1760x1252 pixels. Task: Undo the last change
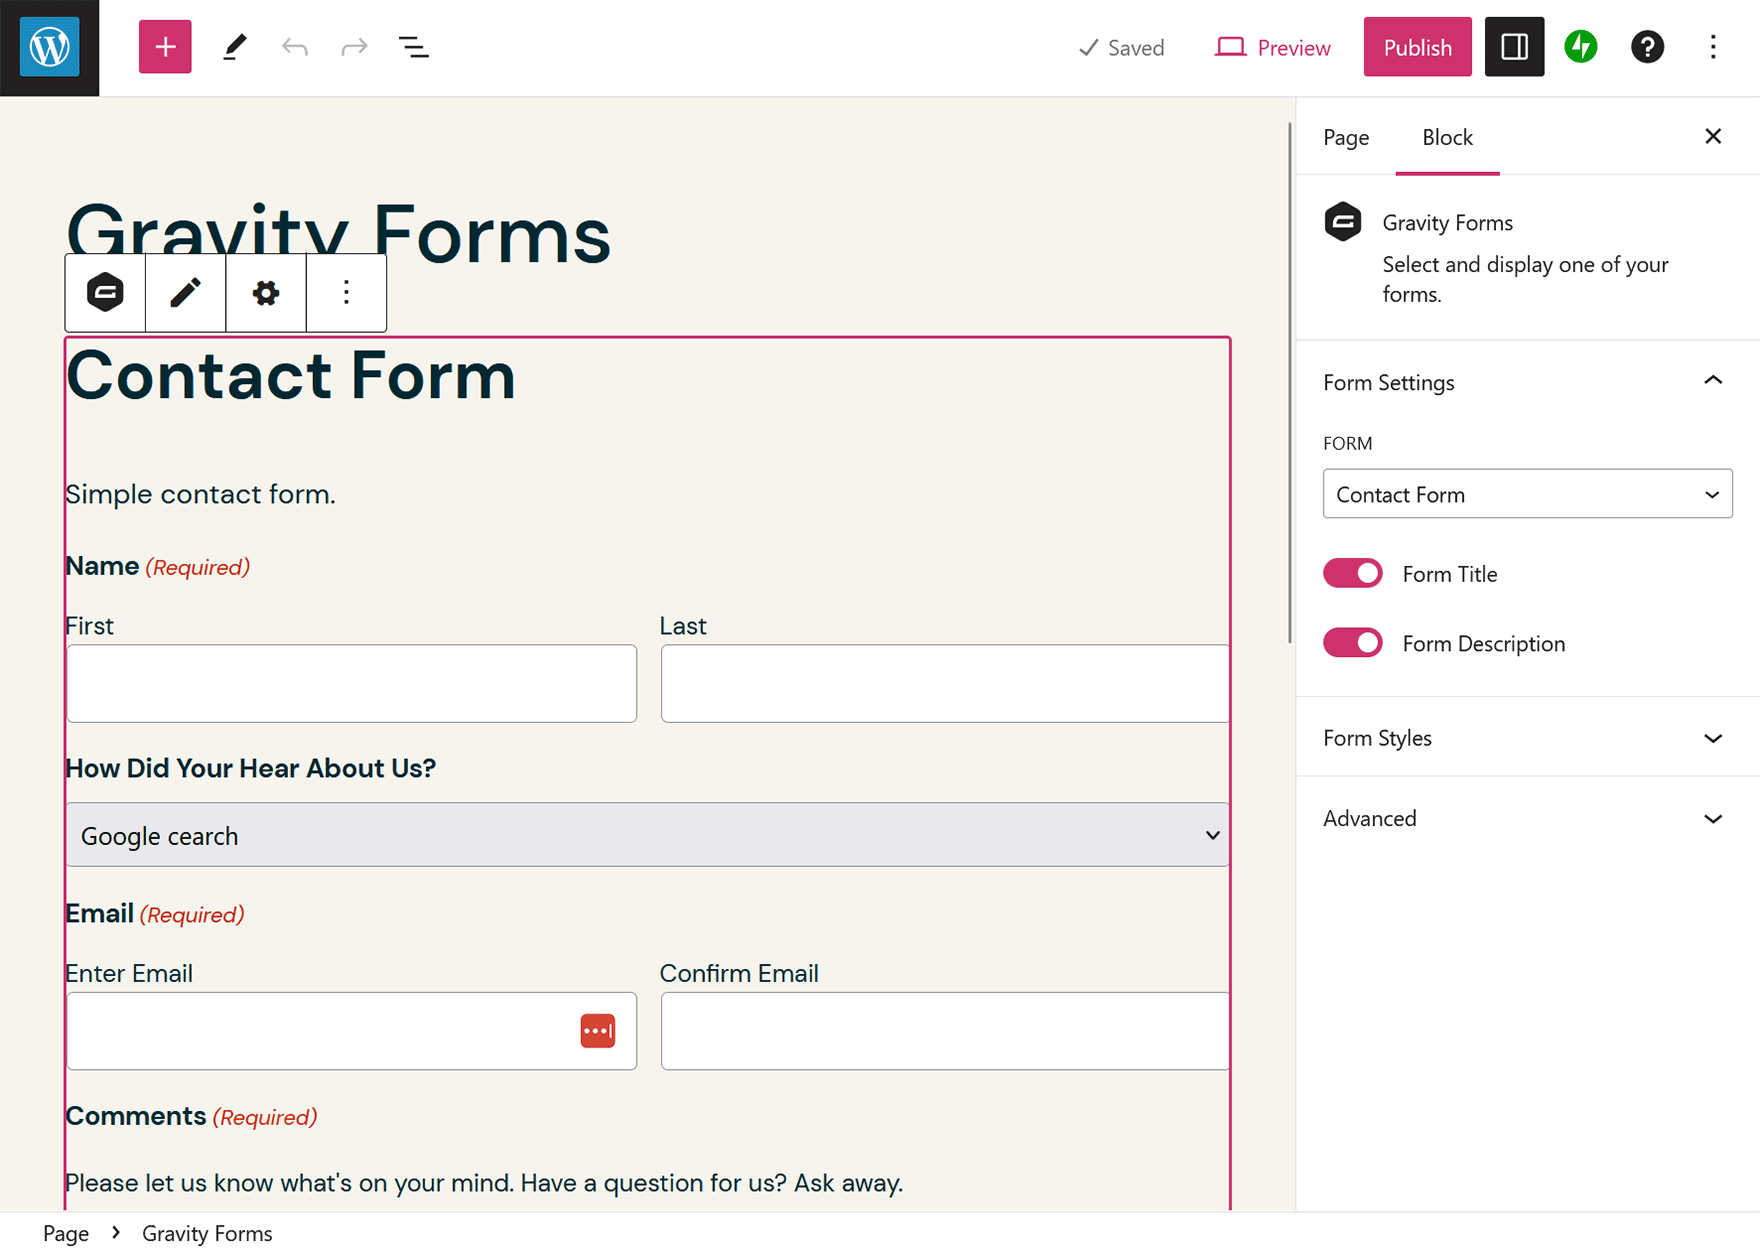(x=295, y=47)
